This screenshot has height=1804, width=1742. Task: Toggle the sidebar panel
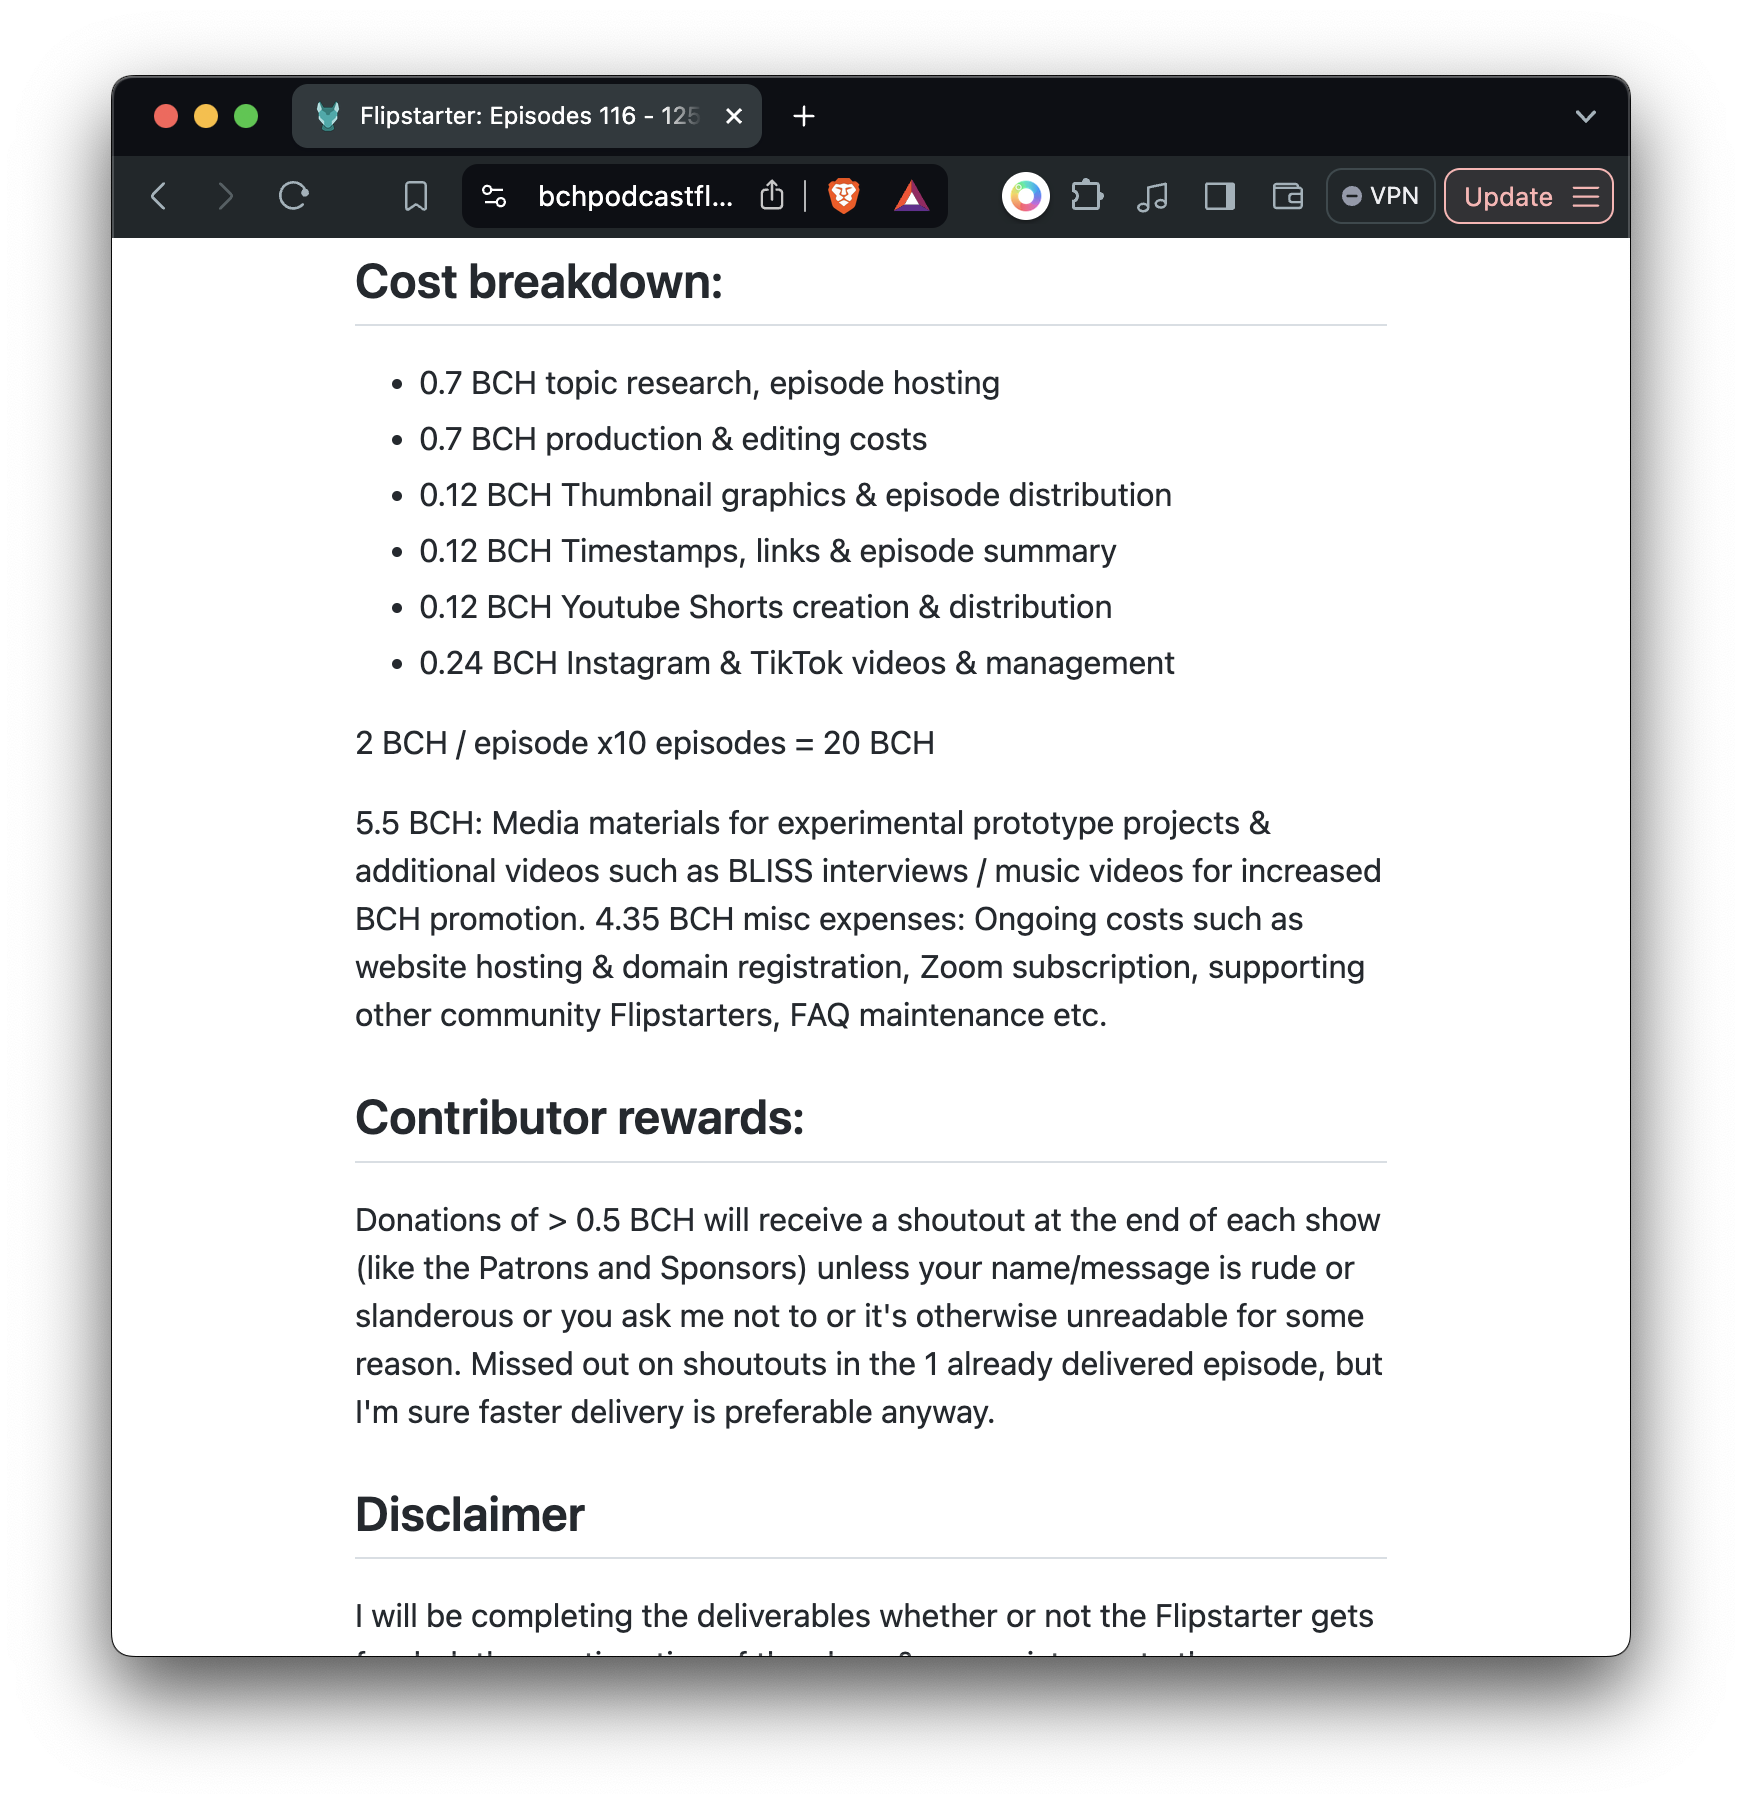tap(1219, 196)
